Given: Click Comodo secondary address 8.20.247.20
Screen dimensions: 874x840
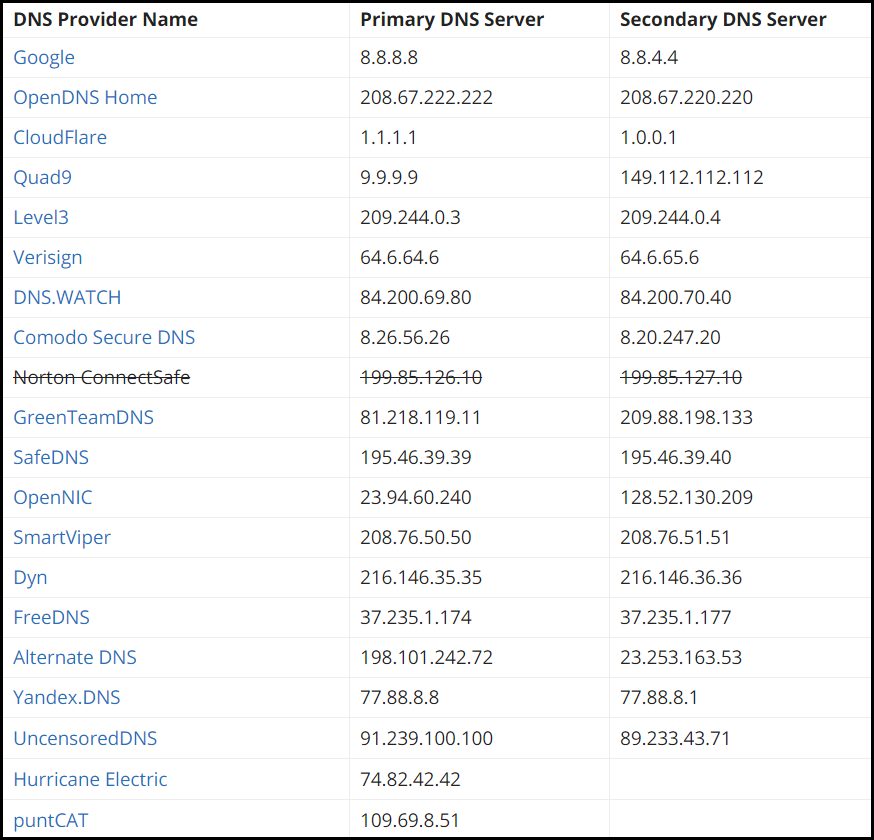Looking at the screenshot, I should [x=670, y=338].
